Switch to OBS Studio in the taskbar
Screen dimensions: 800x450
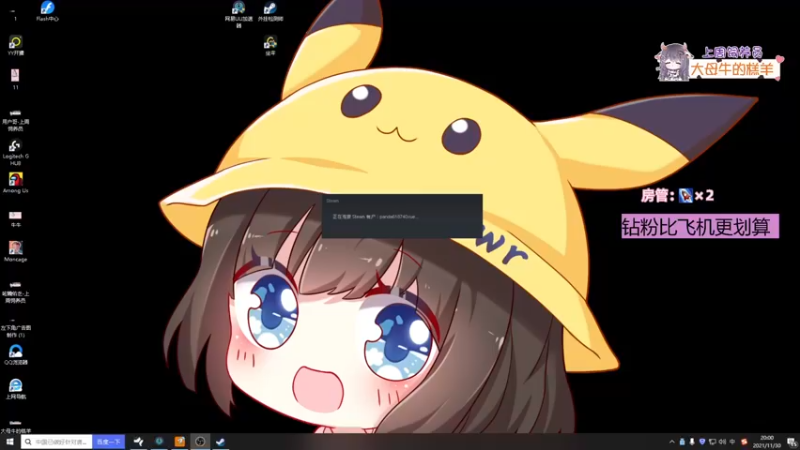coord(200,442)
